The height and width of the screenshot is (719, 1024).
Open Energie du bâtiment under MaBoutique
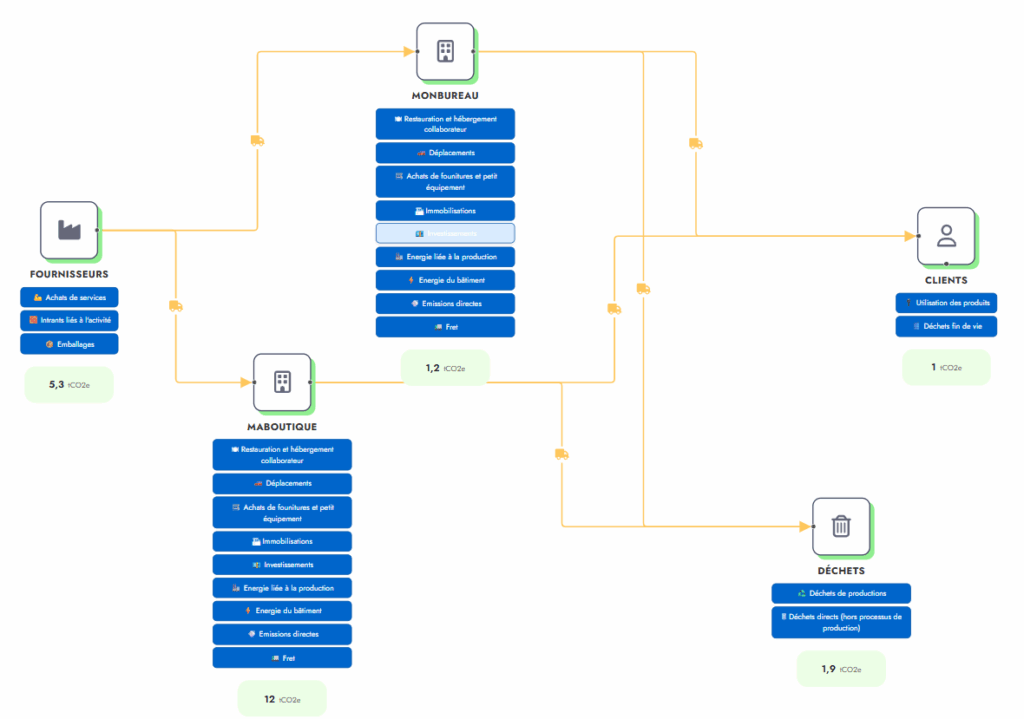tap(282, 610)
